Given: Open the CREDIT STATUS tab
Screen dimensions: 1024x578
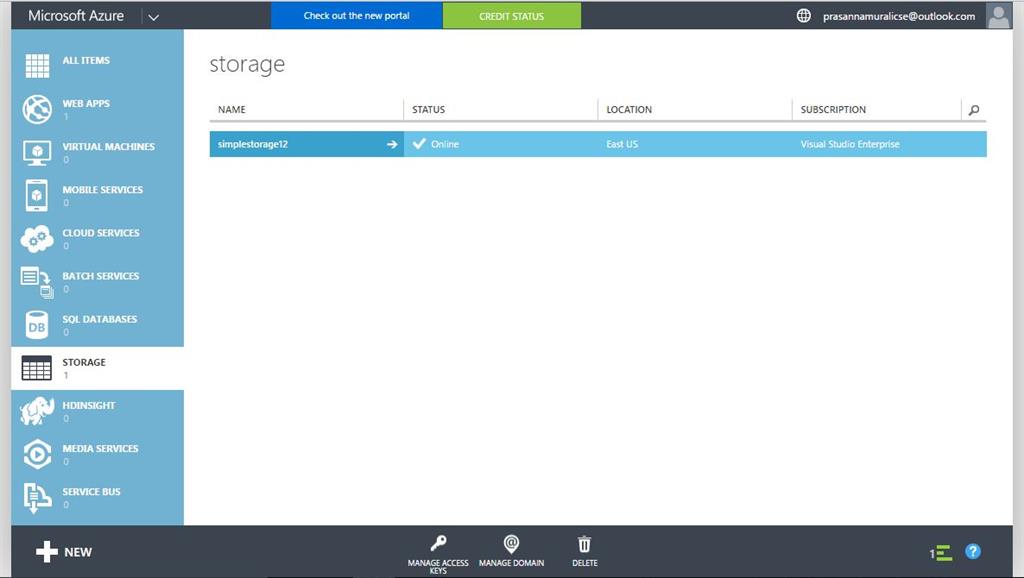Looking at the screenshot, I should [x=511, y=16].
